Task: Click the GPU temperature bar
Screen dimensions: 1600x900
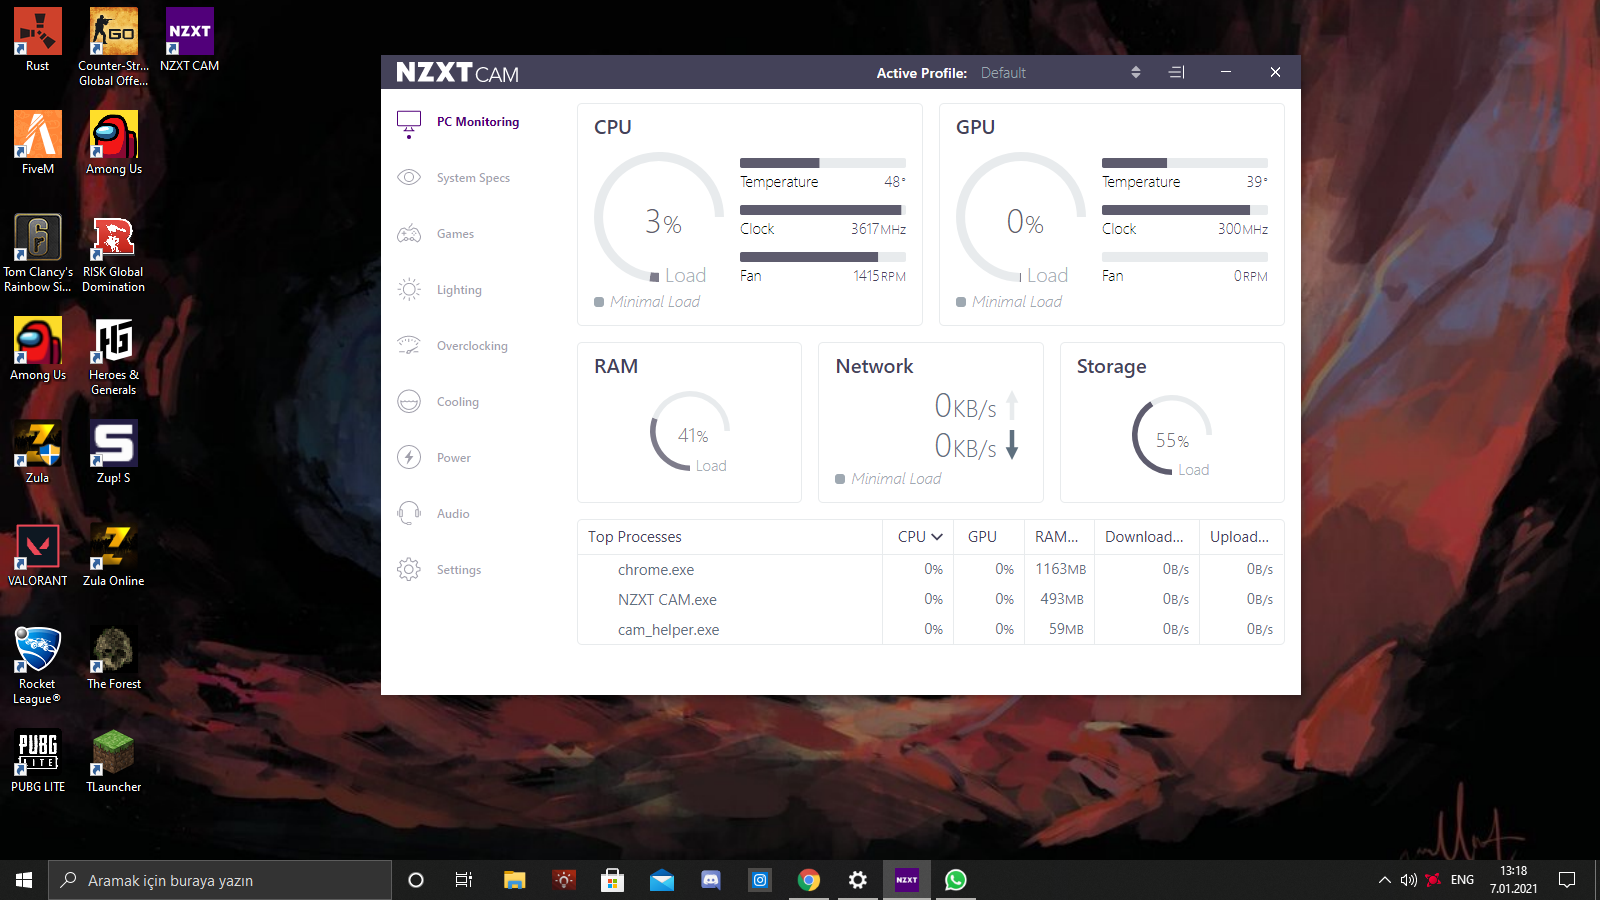Action: coord(1185,163)
